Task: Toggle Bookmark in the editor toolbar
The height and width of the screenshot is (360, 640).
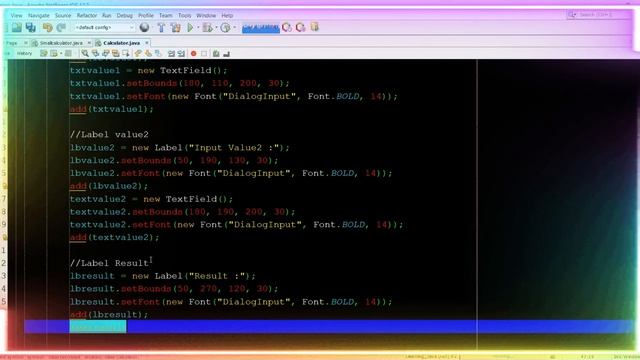Action: (158, 53)
